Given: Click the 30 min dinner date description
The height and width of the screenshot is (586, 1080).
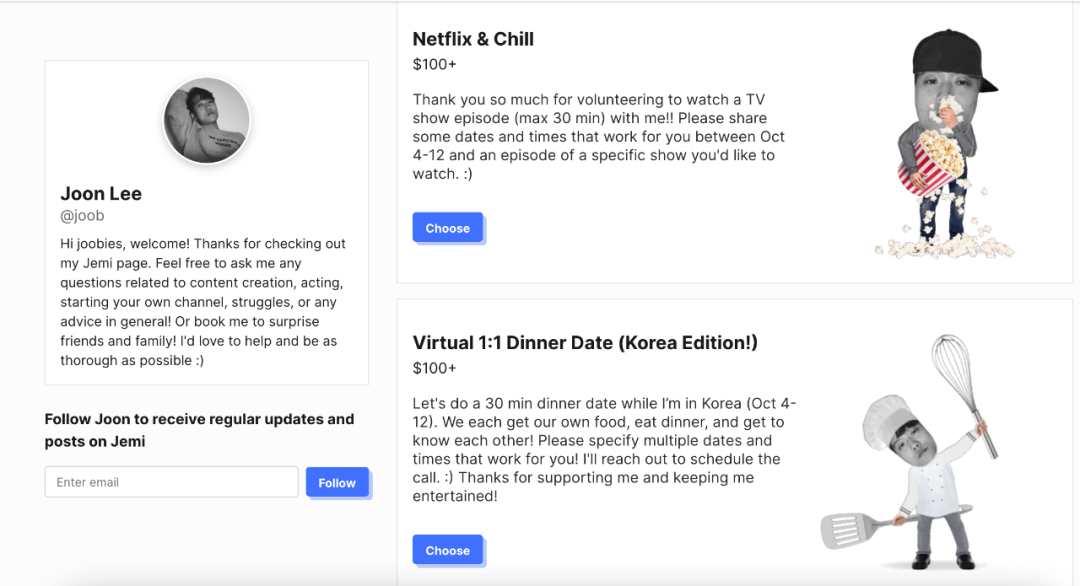Looking at the screenshot, I should tap(604, 450).
